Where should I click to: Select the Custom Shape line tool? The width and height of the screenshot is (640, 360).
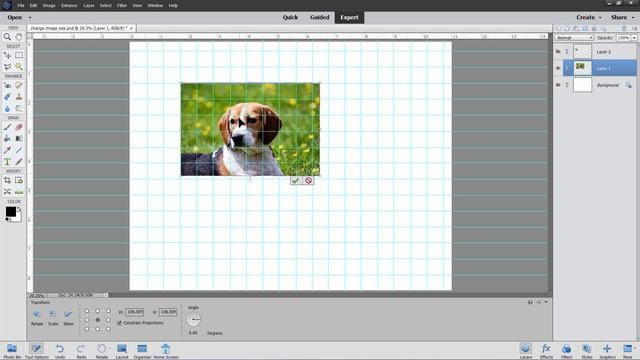point(19,150)
